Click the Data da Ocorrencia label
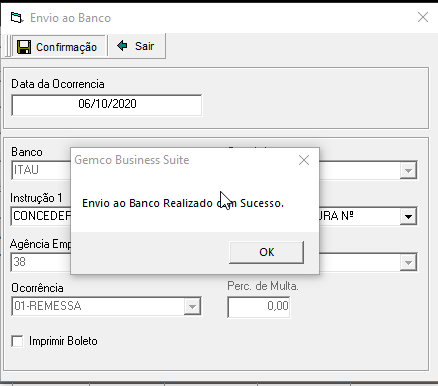 click(58, 84)
